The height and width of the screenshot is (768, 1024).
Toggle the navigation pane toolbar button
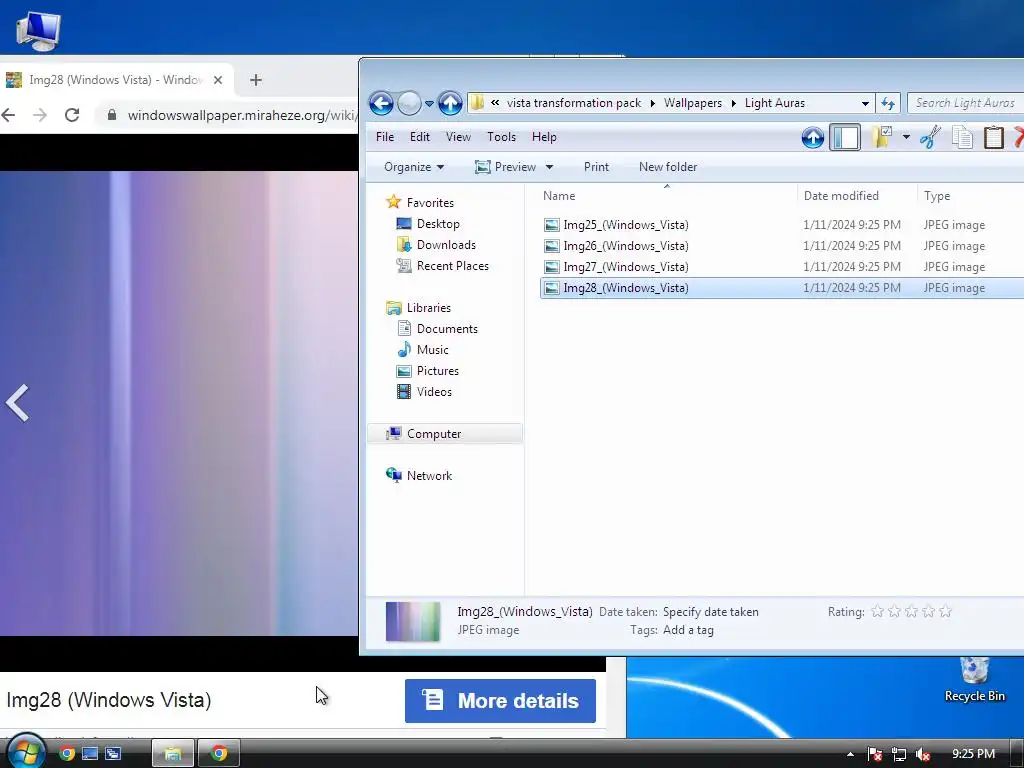844,137
